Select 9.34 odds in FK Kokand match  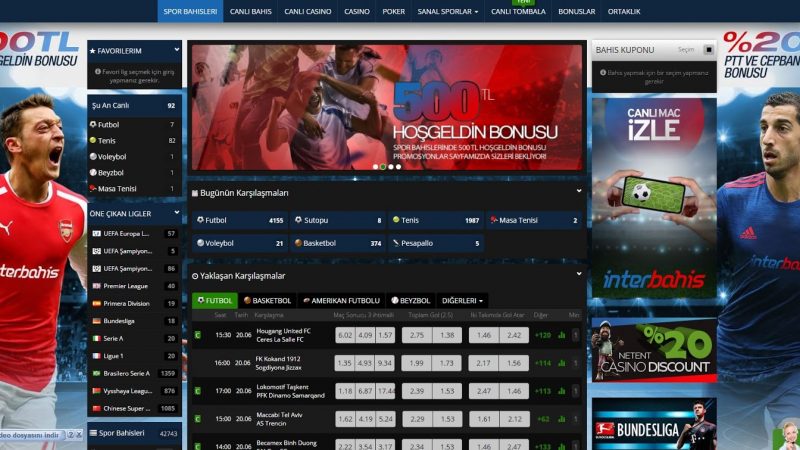pyautogui.click(x=385, y=363)
